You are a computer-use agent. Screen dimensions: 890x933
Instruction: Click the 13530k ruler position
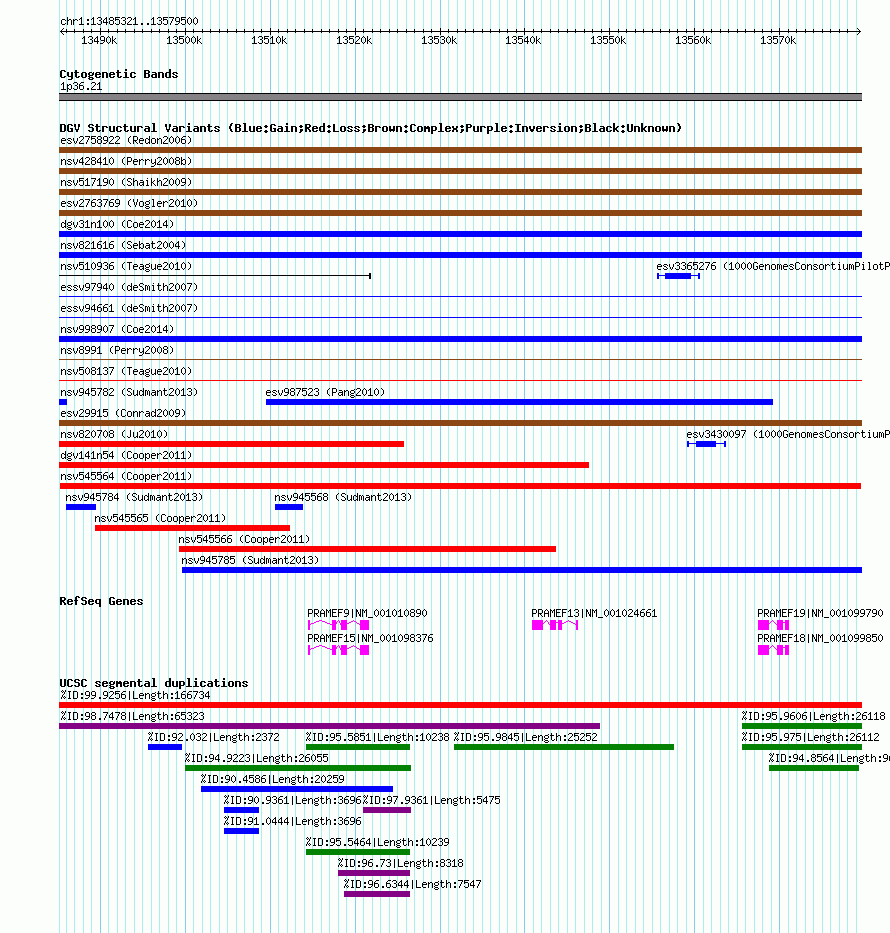439,40
